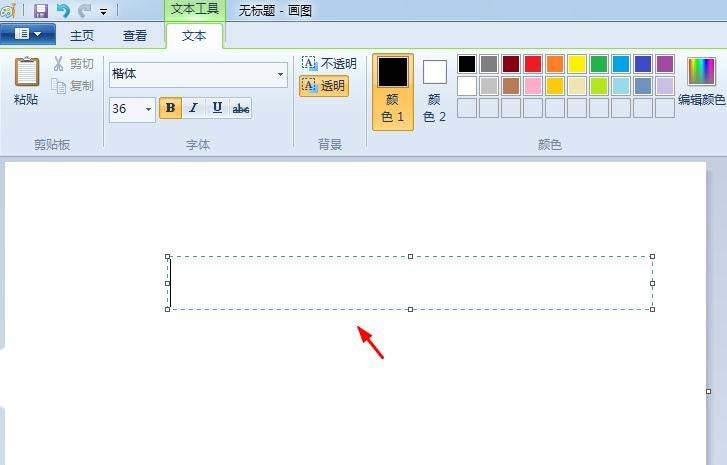Click the Save icon in quick access toolbar
This screenshot has height=465, width=727.
tap(41, 10)
